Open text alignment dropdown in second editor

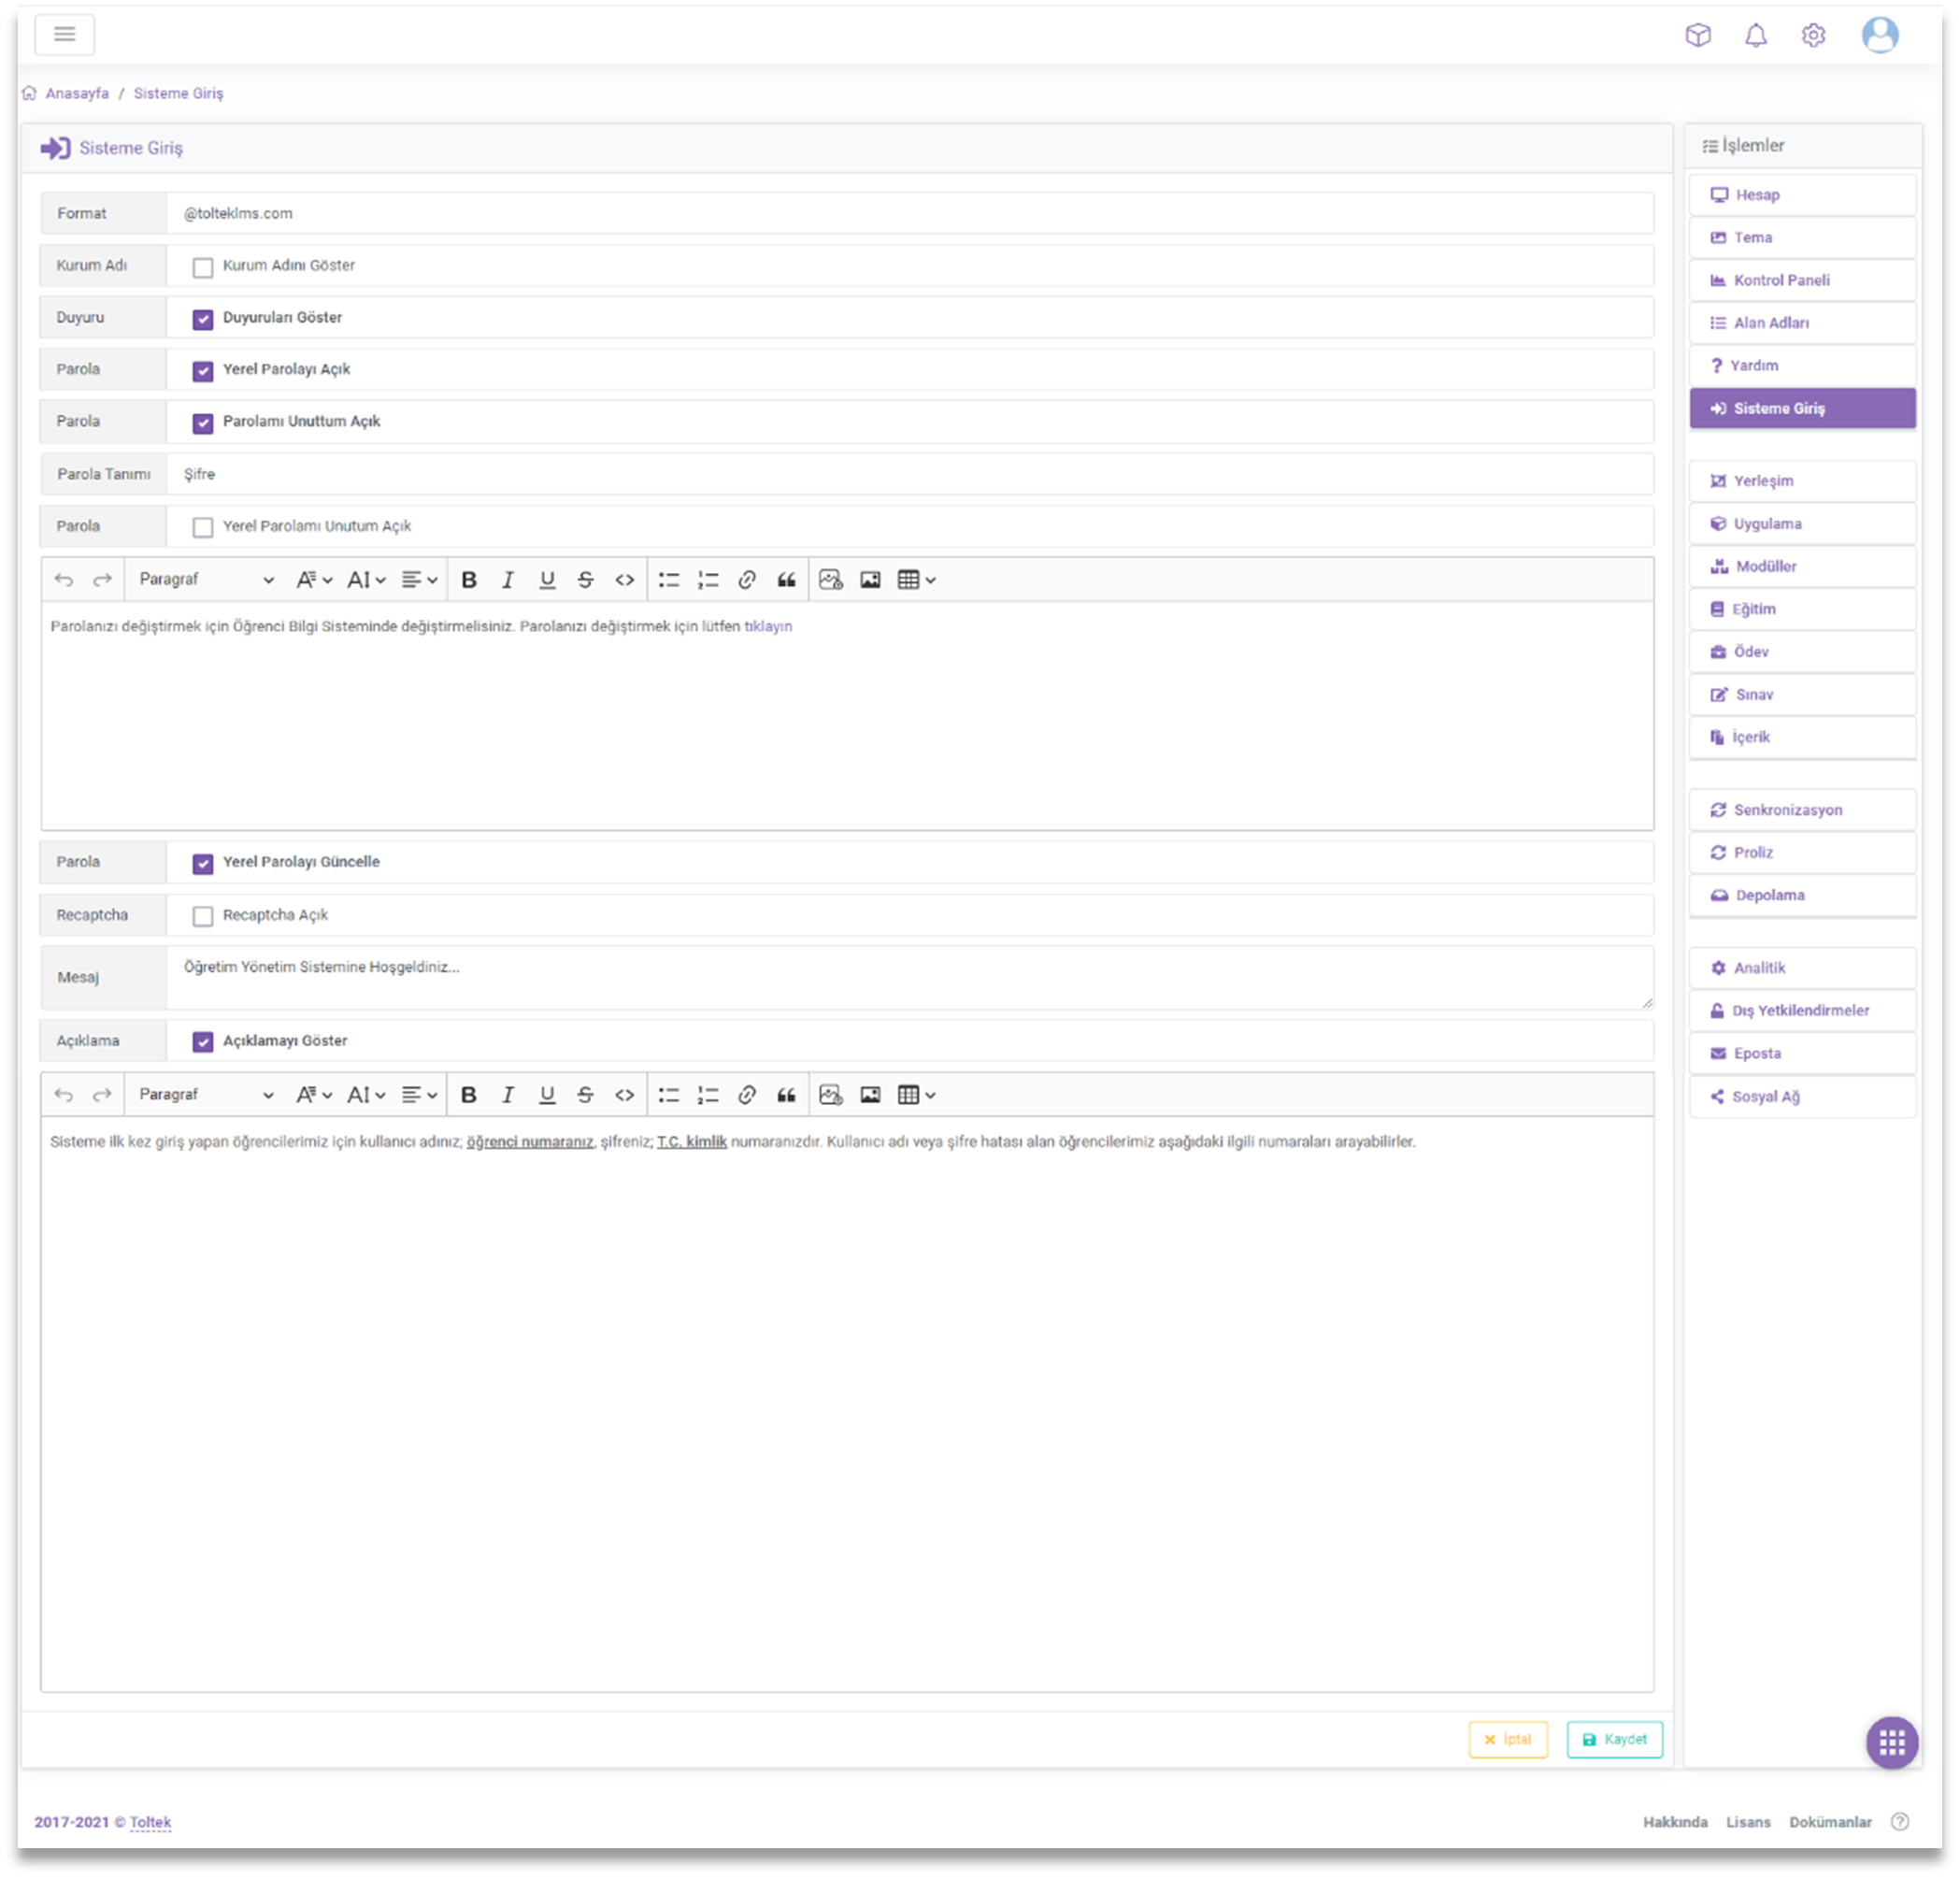pos(419,1095)
